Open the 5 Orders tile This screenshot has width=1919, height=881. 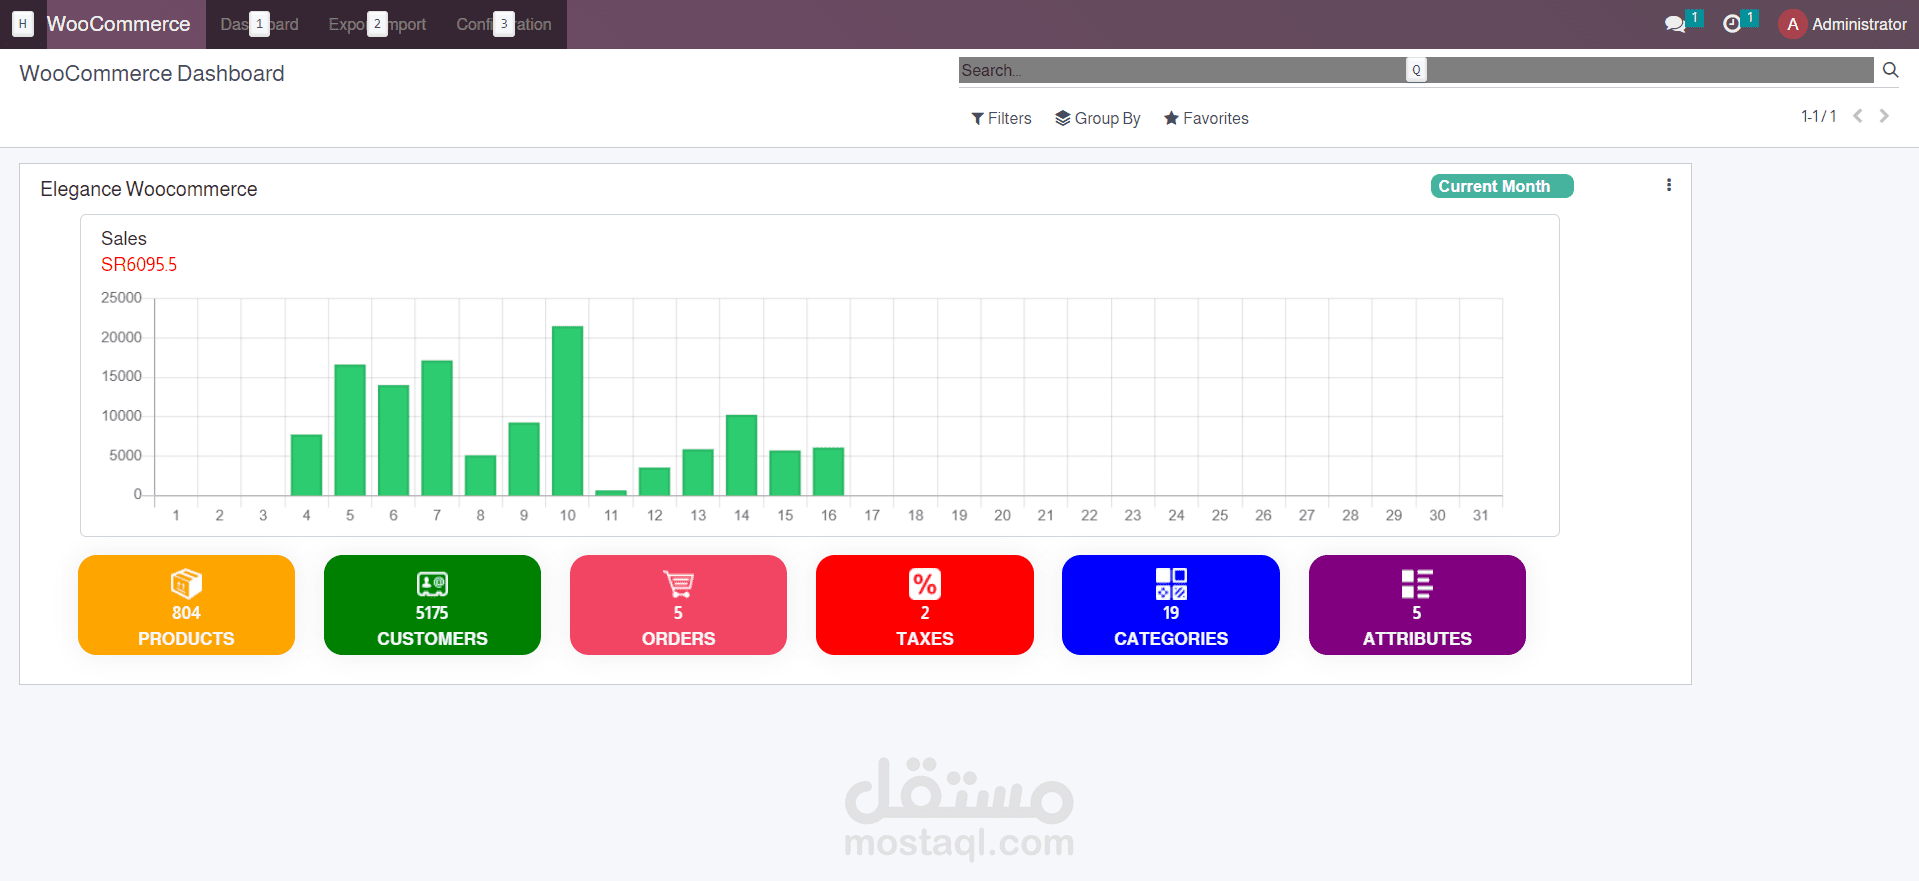coord(678,605)
